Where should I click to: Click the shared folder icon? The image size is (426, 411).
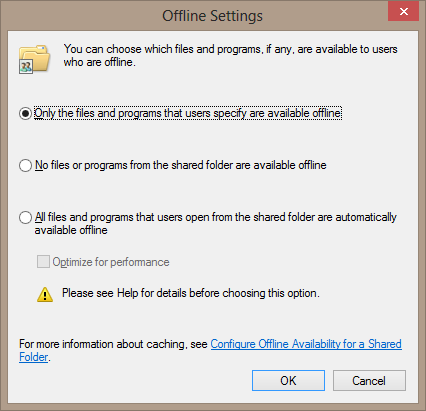[35, 59]
